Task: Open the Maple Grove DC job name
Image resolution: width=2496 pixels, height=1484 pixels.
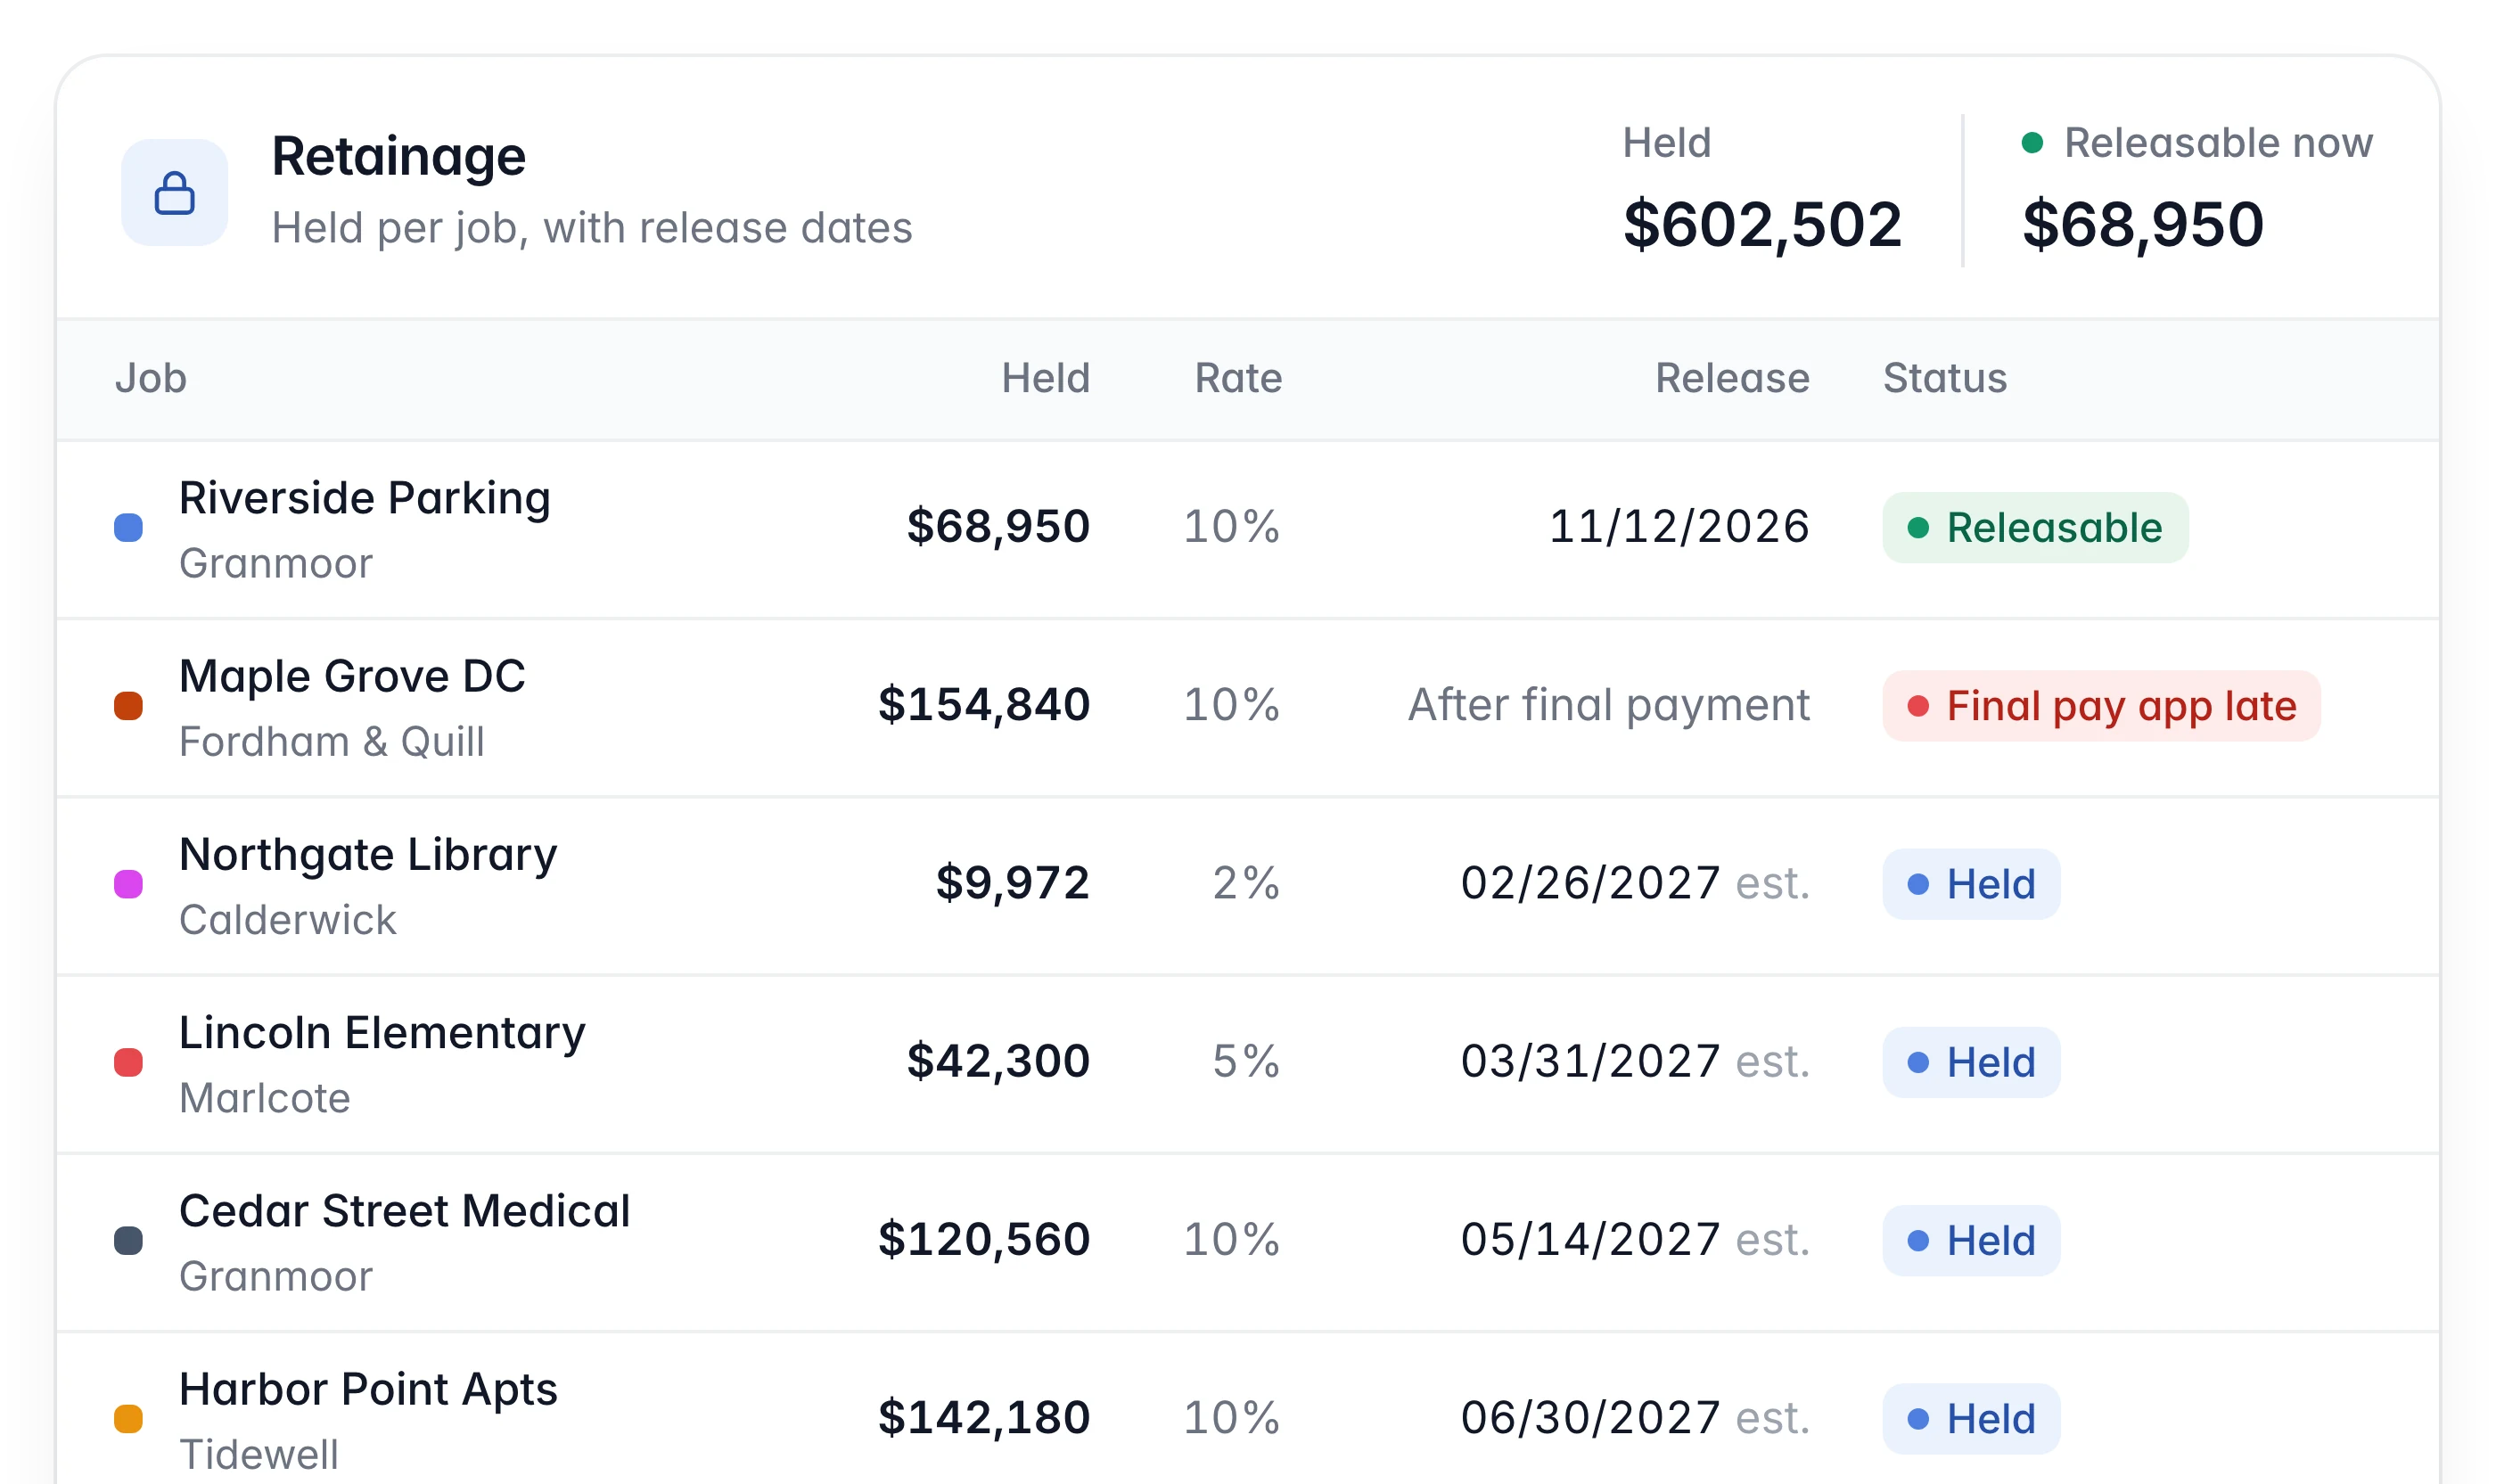Action: (x=352, y=676)
